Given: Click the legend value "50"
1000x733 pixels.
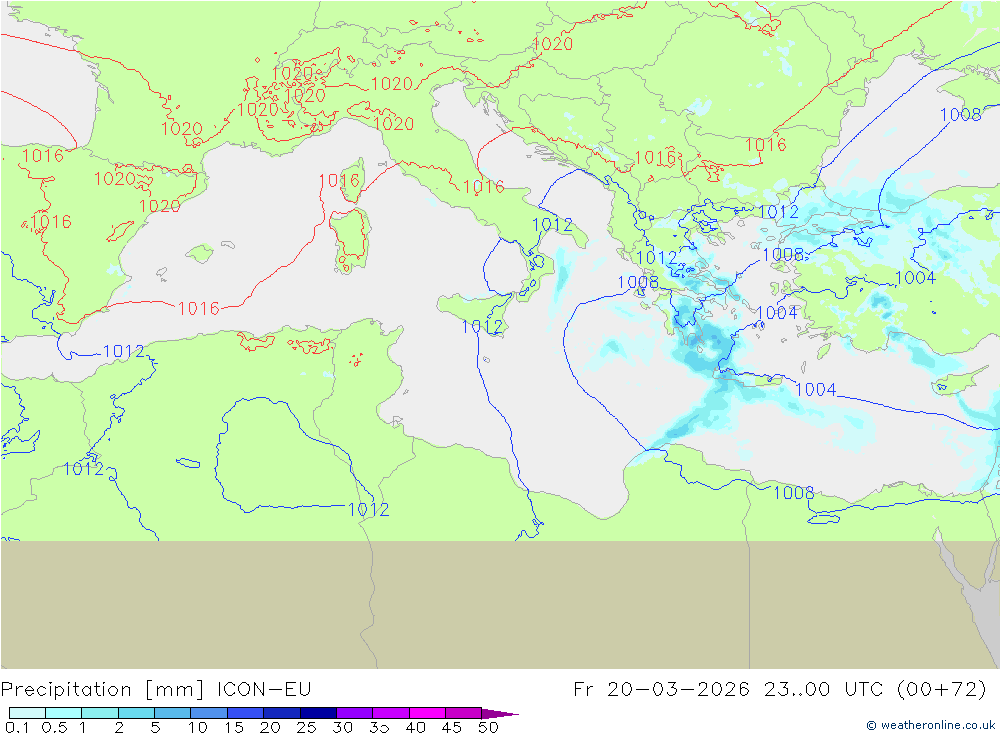Looking at the screenshot, I should coord(488,727).
